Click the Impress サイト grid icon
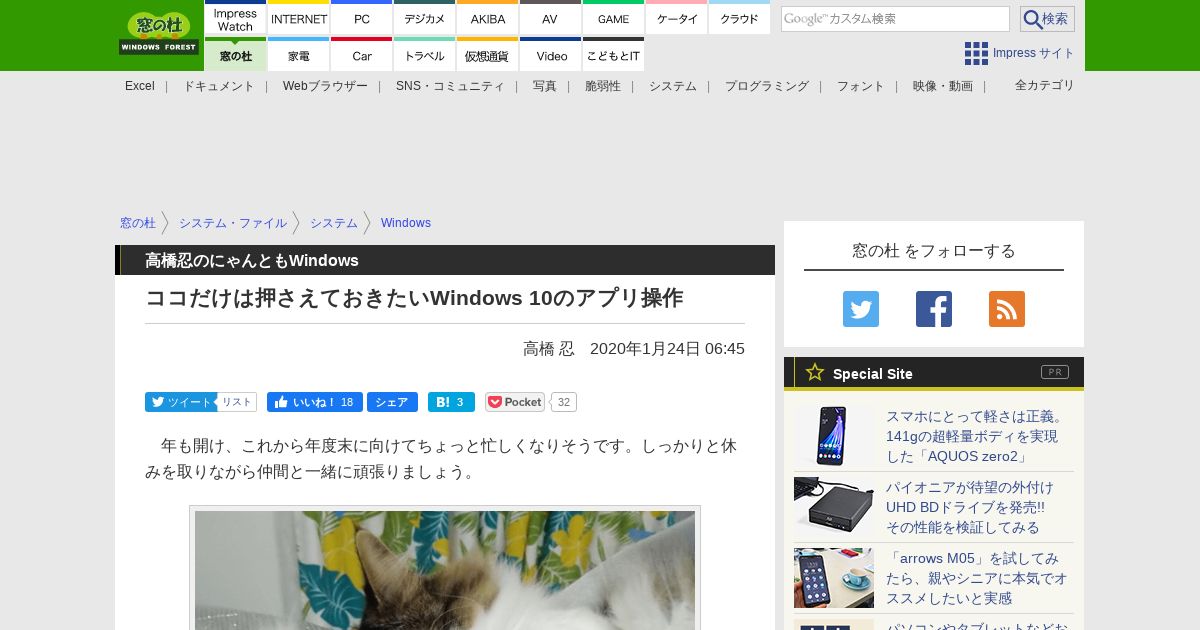This screenshot has width=1200, height=630. click(976, 53)
